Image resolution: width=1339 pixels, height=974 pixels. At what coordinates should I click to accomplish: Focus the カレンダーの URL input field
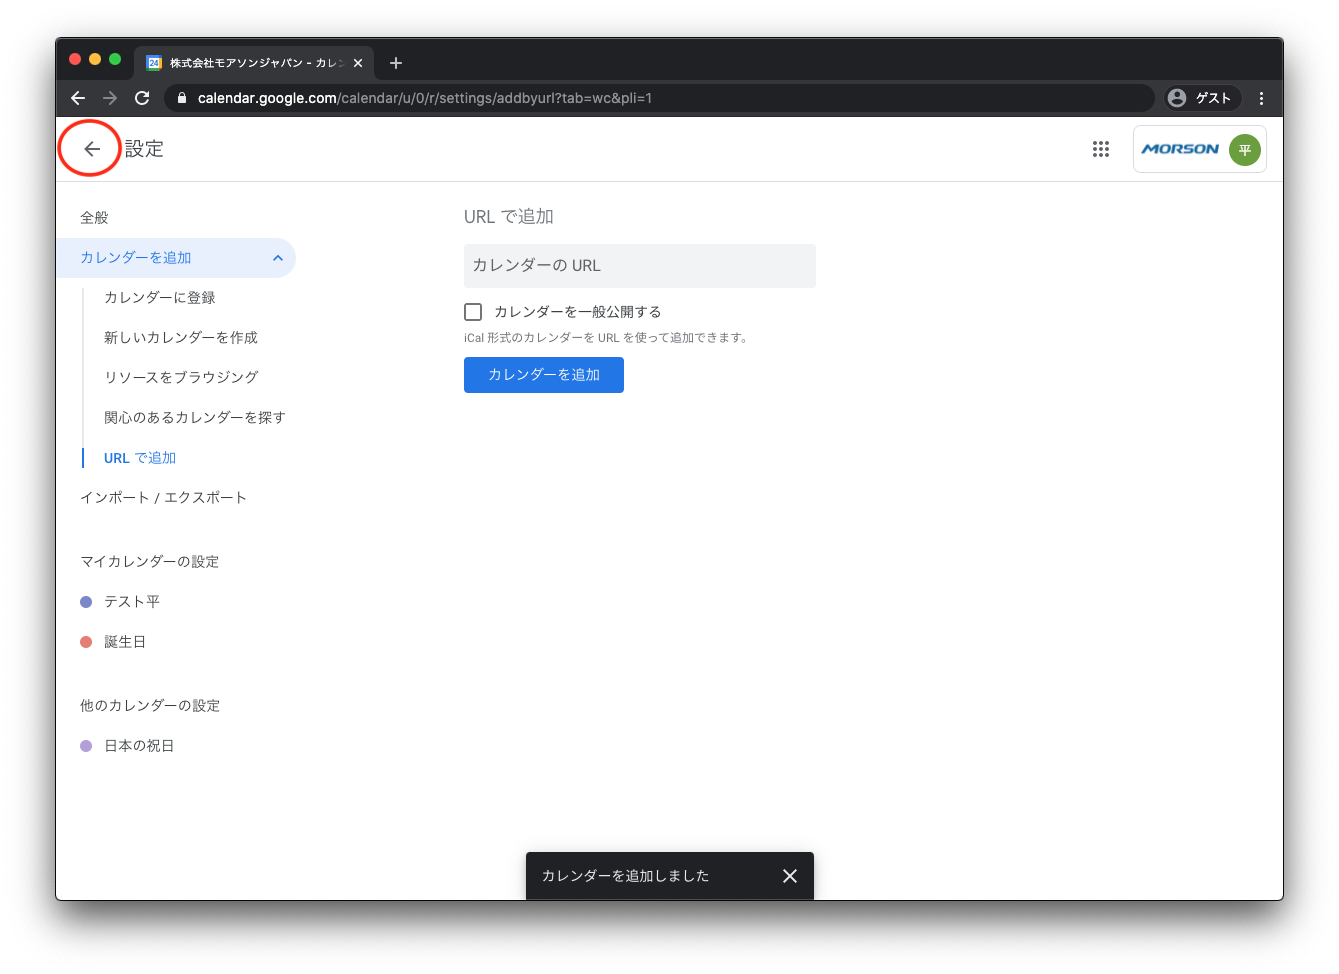coord(639,266)
